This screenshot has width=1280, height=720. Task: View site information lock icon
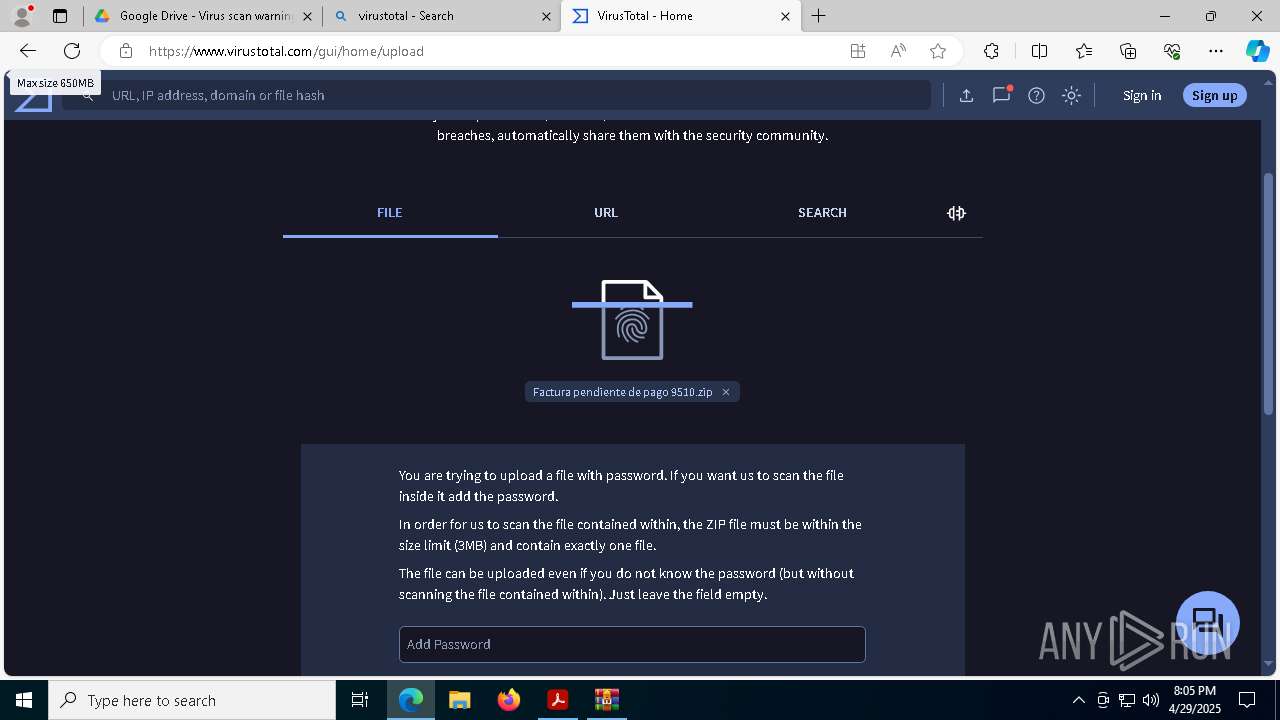(125, 51)
